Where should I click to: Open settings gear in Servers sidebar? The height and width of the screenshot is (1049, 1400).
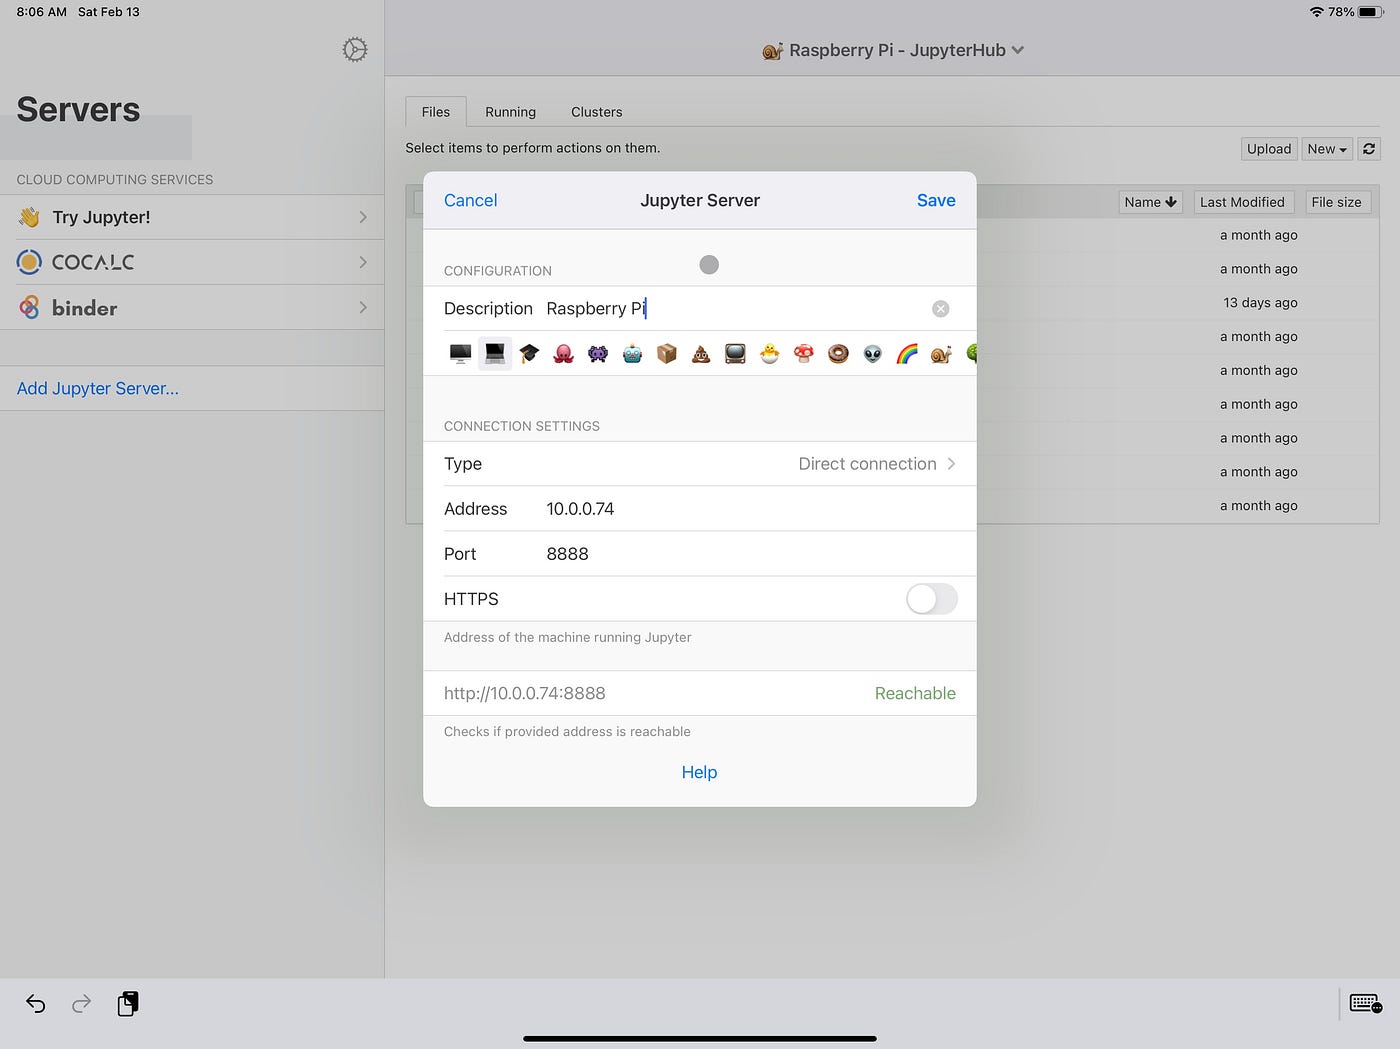click(x=355, y=50)
